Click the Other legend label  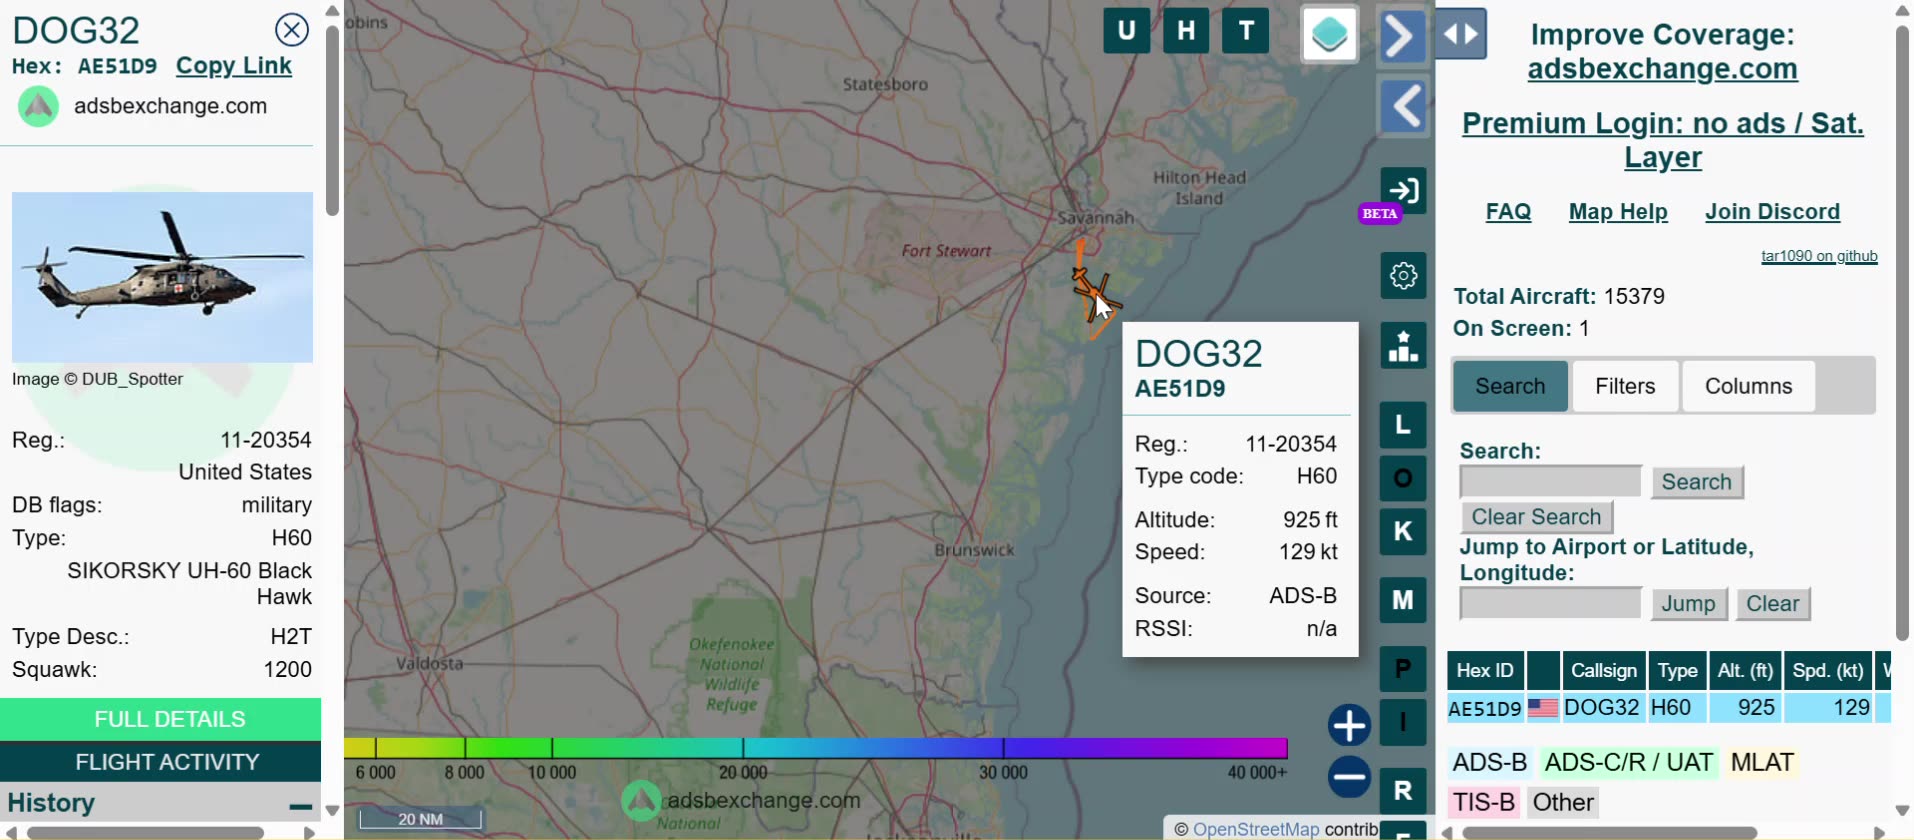pyautogui.click(x=1563, y=803)
